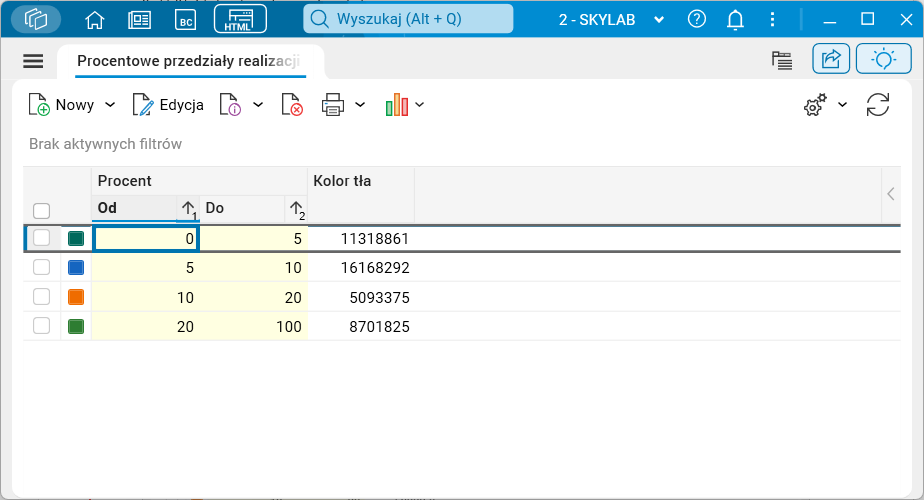This screenshot has height=500, width=924.
Task: Select the Do cell of the first row
Action: pos(253,238)
